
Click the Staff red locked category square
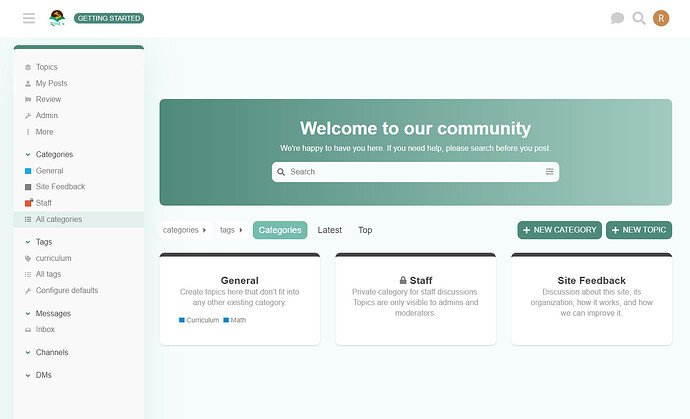(29, 202)
